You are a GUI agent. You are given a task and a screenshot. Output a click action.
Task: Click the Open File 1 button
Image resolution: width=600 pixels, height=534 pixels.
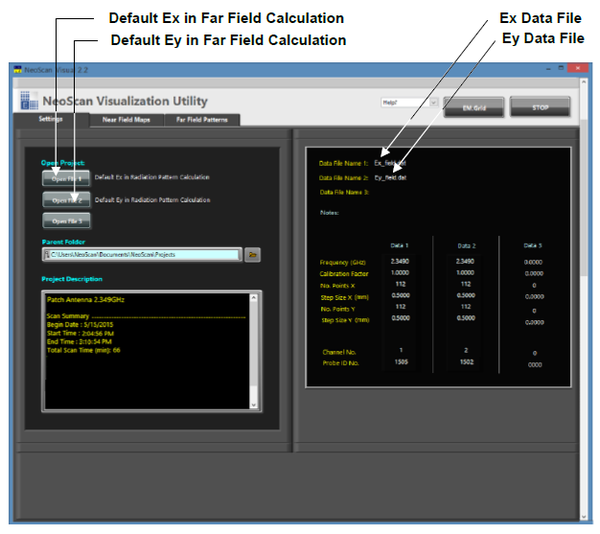[x=66, y=179]
